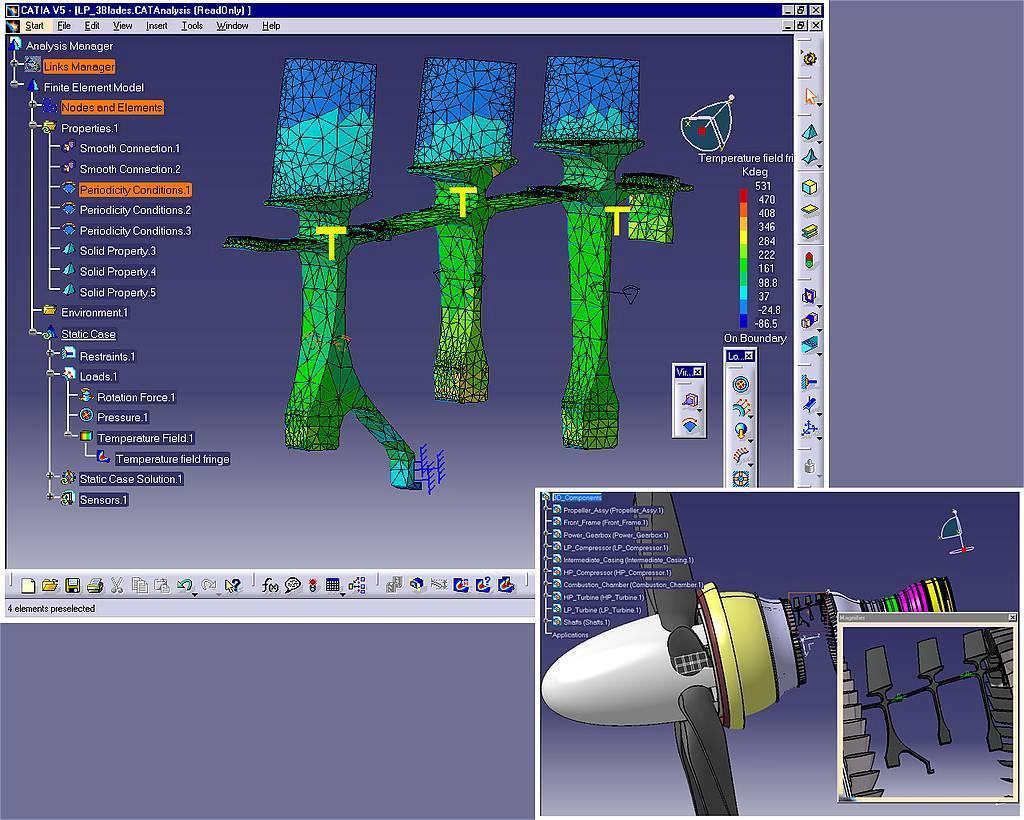The width and height of the screenshot is (1024, 820).
Task: Open the File menu
Action: click(x=64, y=25)
